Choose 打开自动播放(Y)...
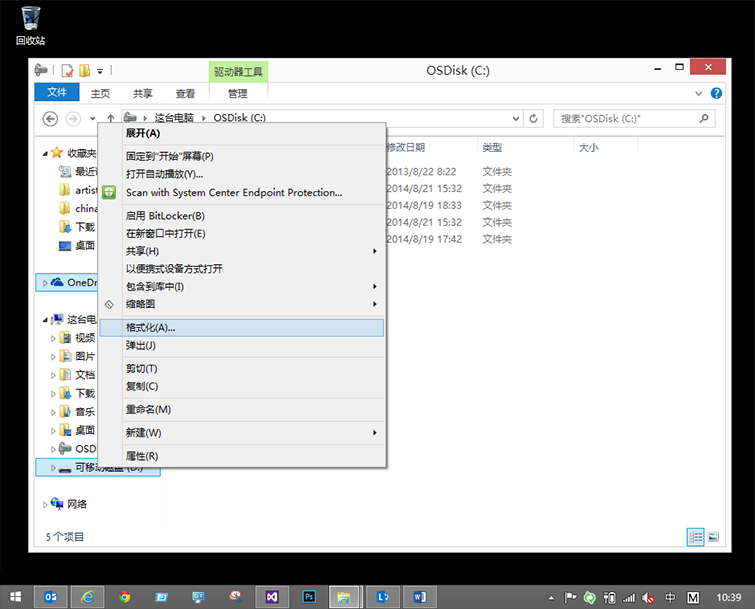Viewport: 755px width, 609px height. (x=241, y=174)
